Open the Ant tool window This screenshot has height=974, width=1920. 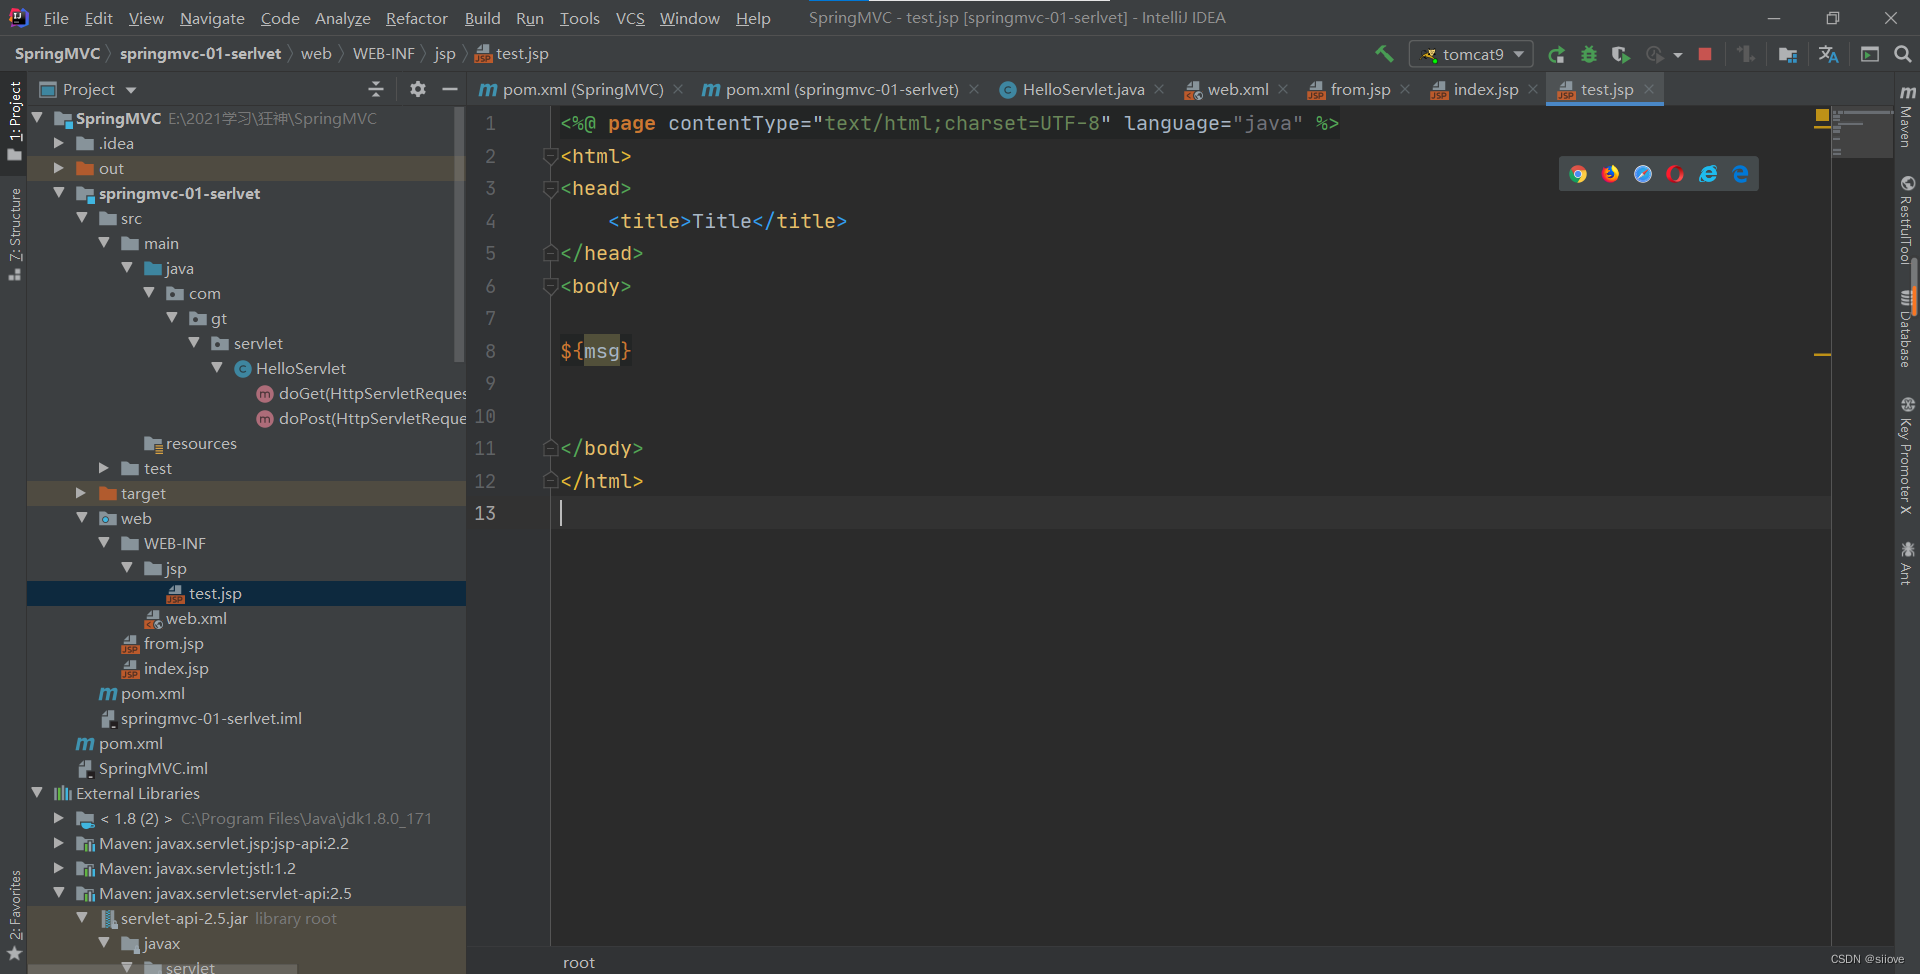1907,563
